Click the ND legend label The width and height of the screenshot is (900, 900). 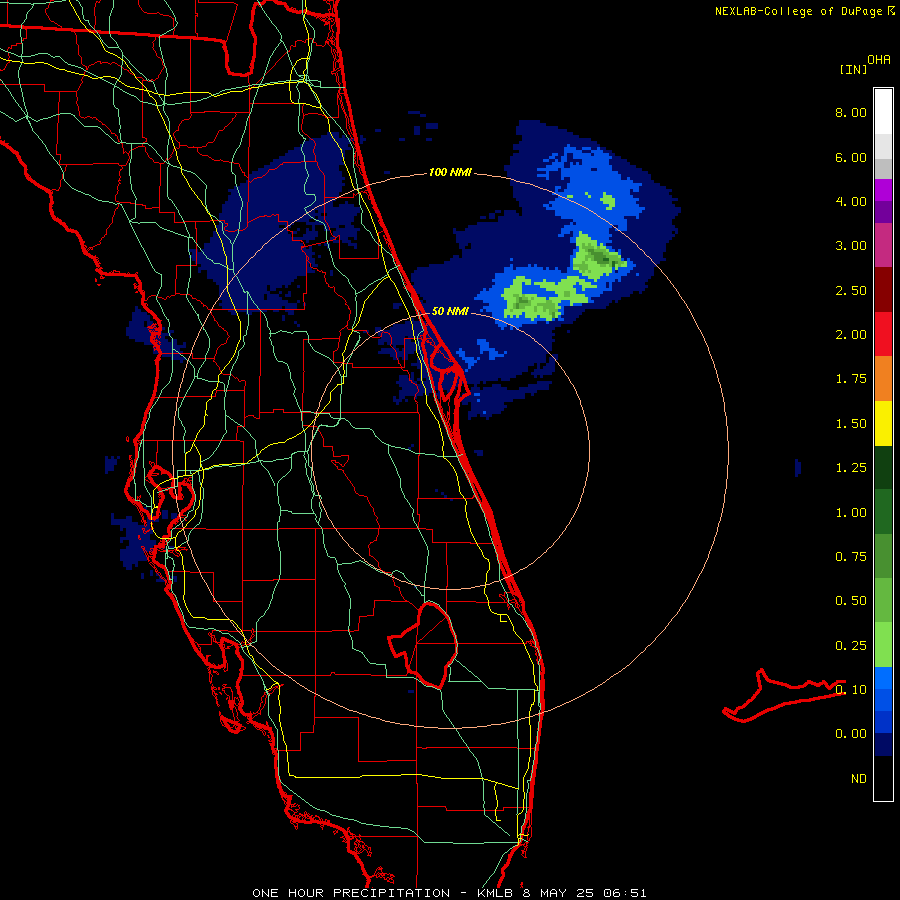859,779
